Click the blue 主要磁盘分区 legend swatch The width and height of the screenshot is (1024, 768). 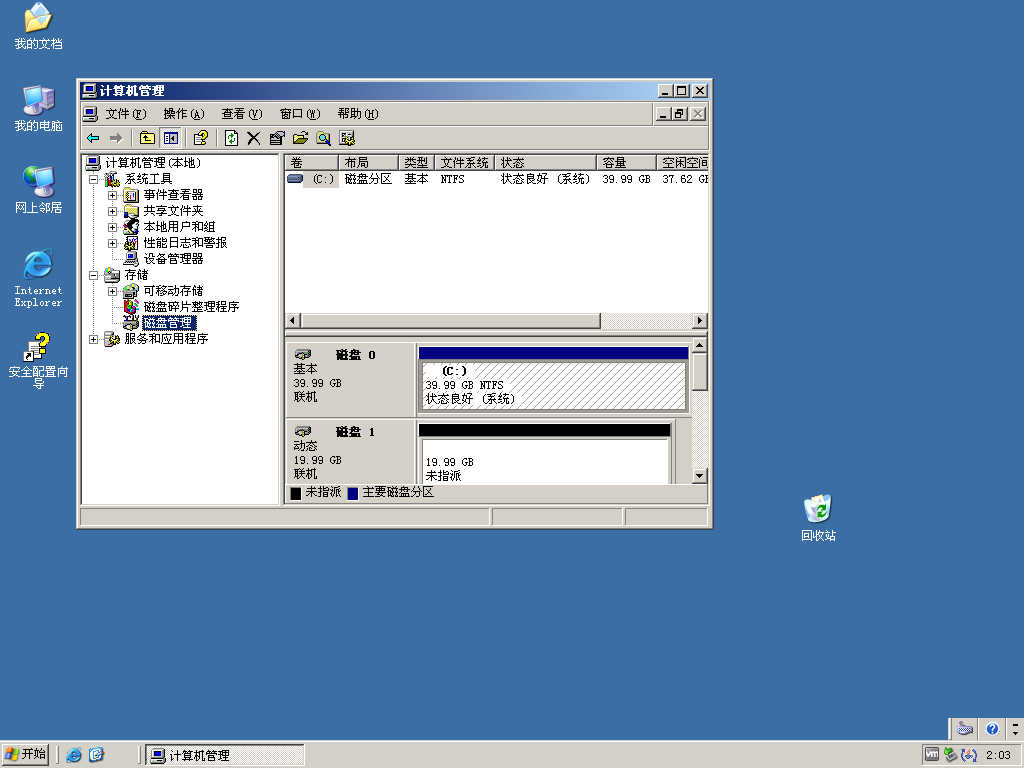353,493
